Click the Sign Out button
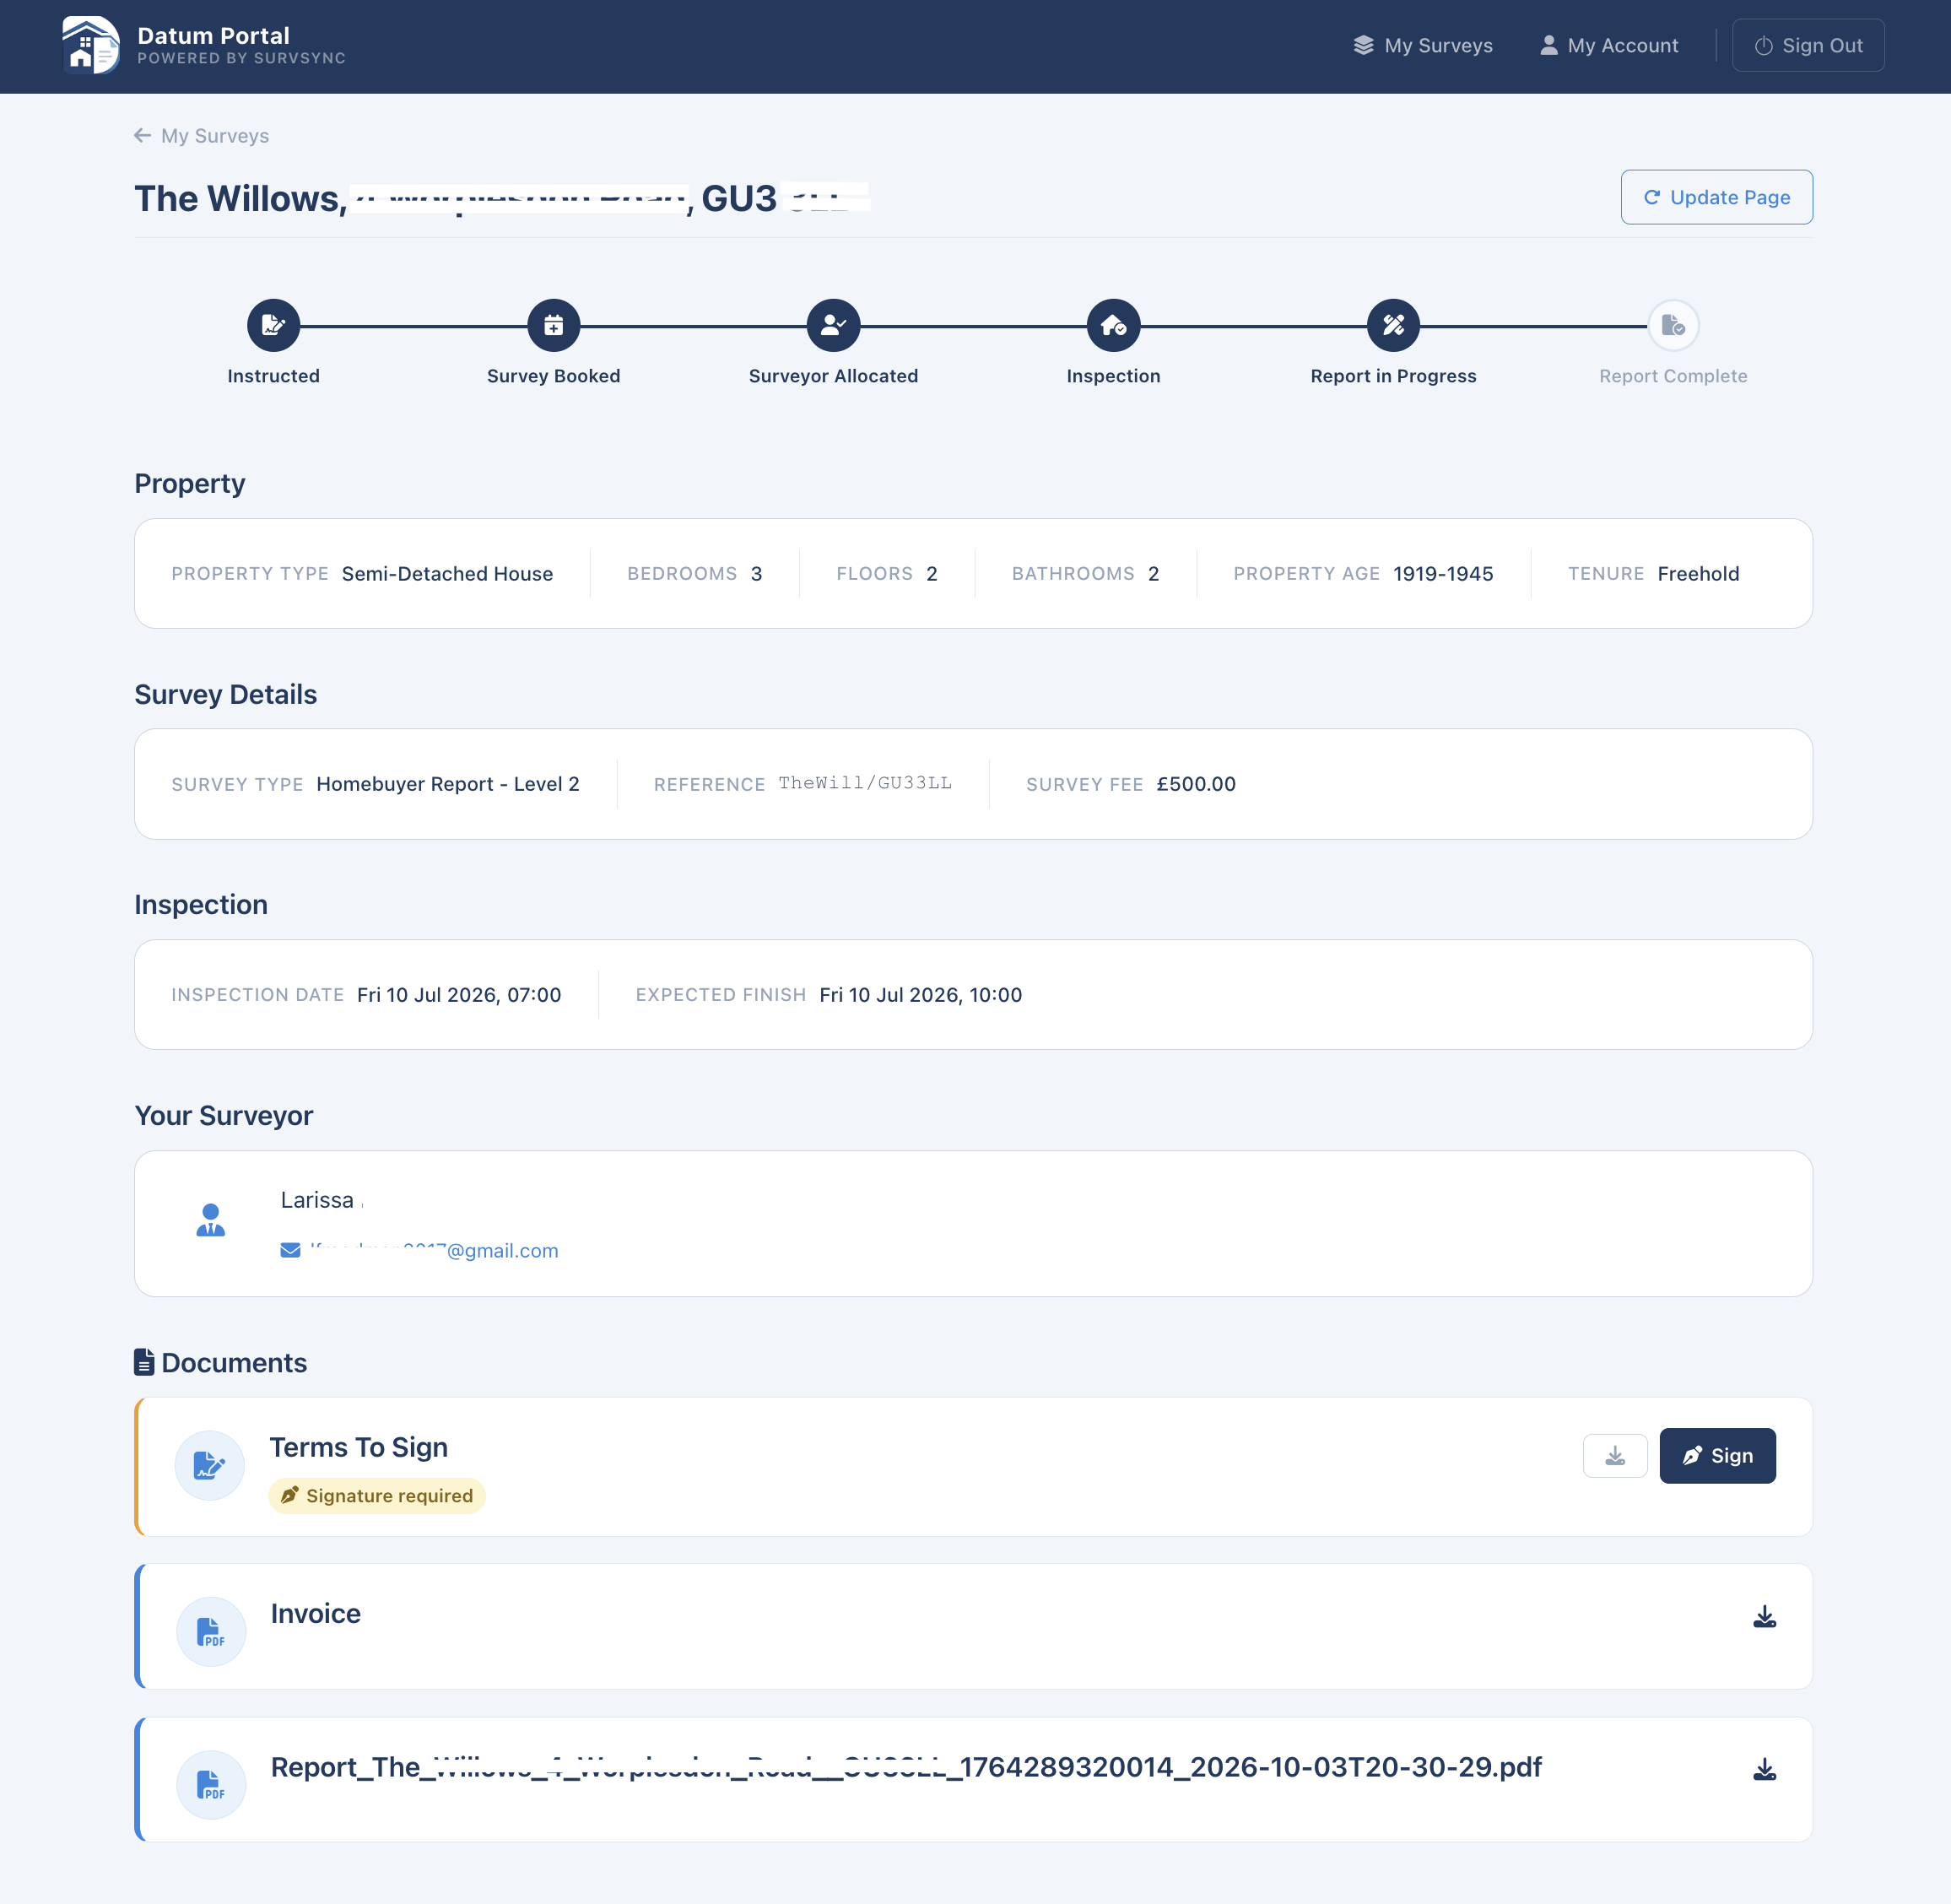Screen dimensions: 1951x1904 coord(1807,45)
